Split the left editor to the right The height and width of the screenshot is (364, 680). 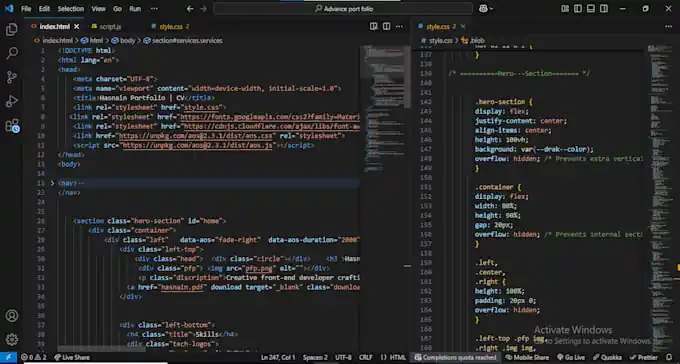pos(386,26)
